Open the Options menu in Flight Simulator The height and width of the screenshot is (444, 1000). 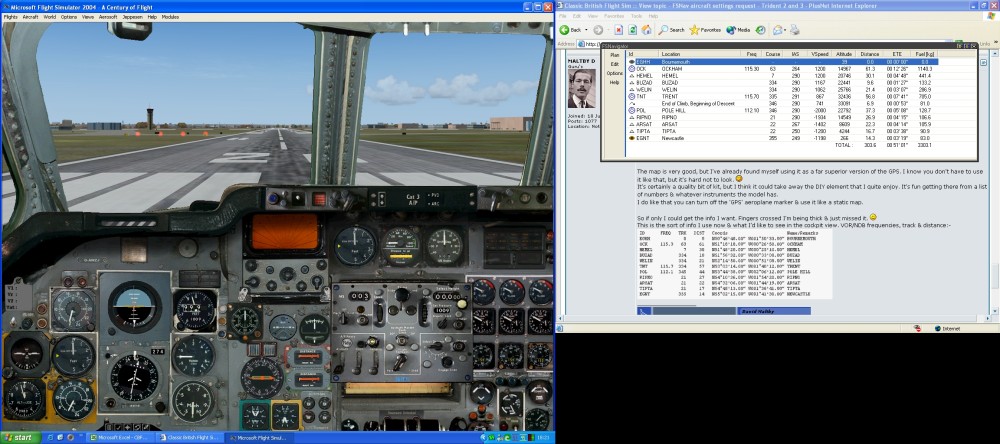click(69, 17)
